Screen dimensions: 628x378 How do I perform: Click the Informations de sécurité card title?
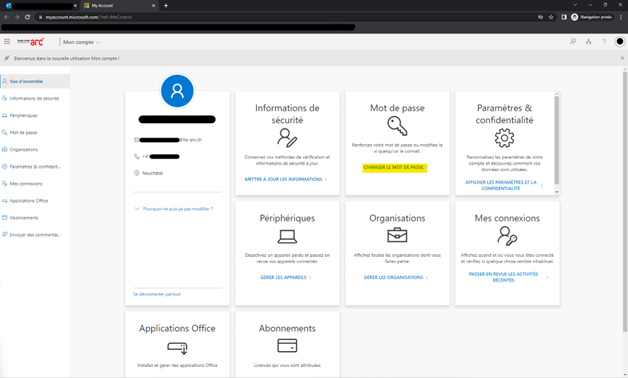pos(287,114)
